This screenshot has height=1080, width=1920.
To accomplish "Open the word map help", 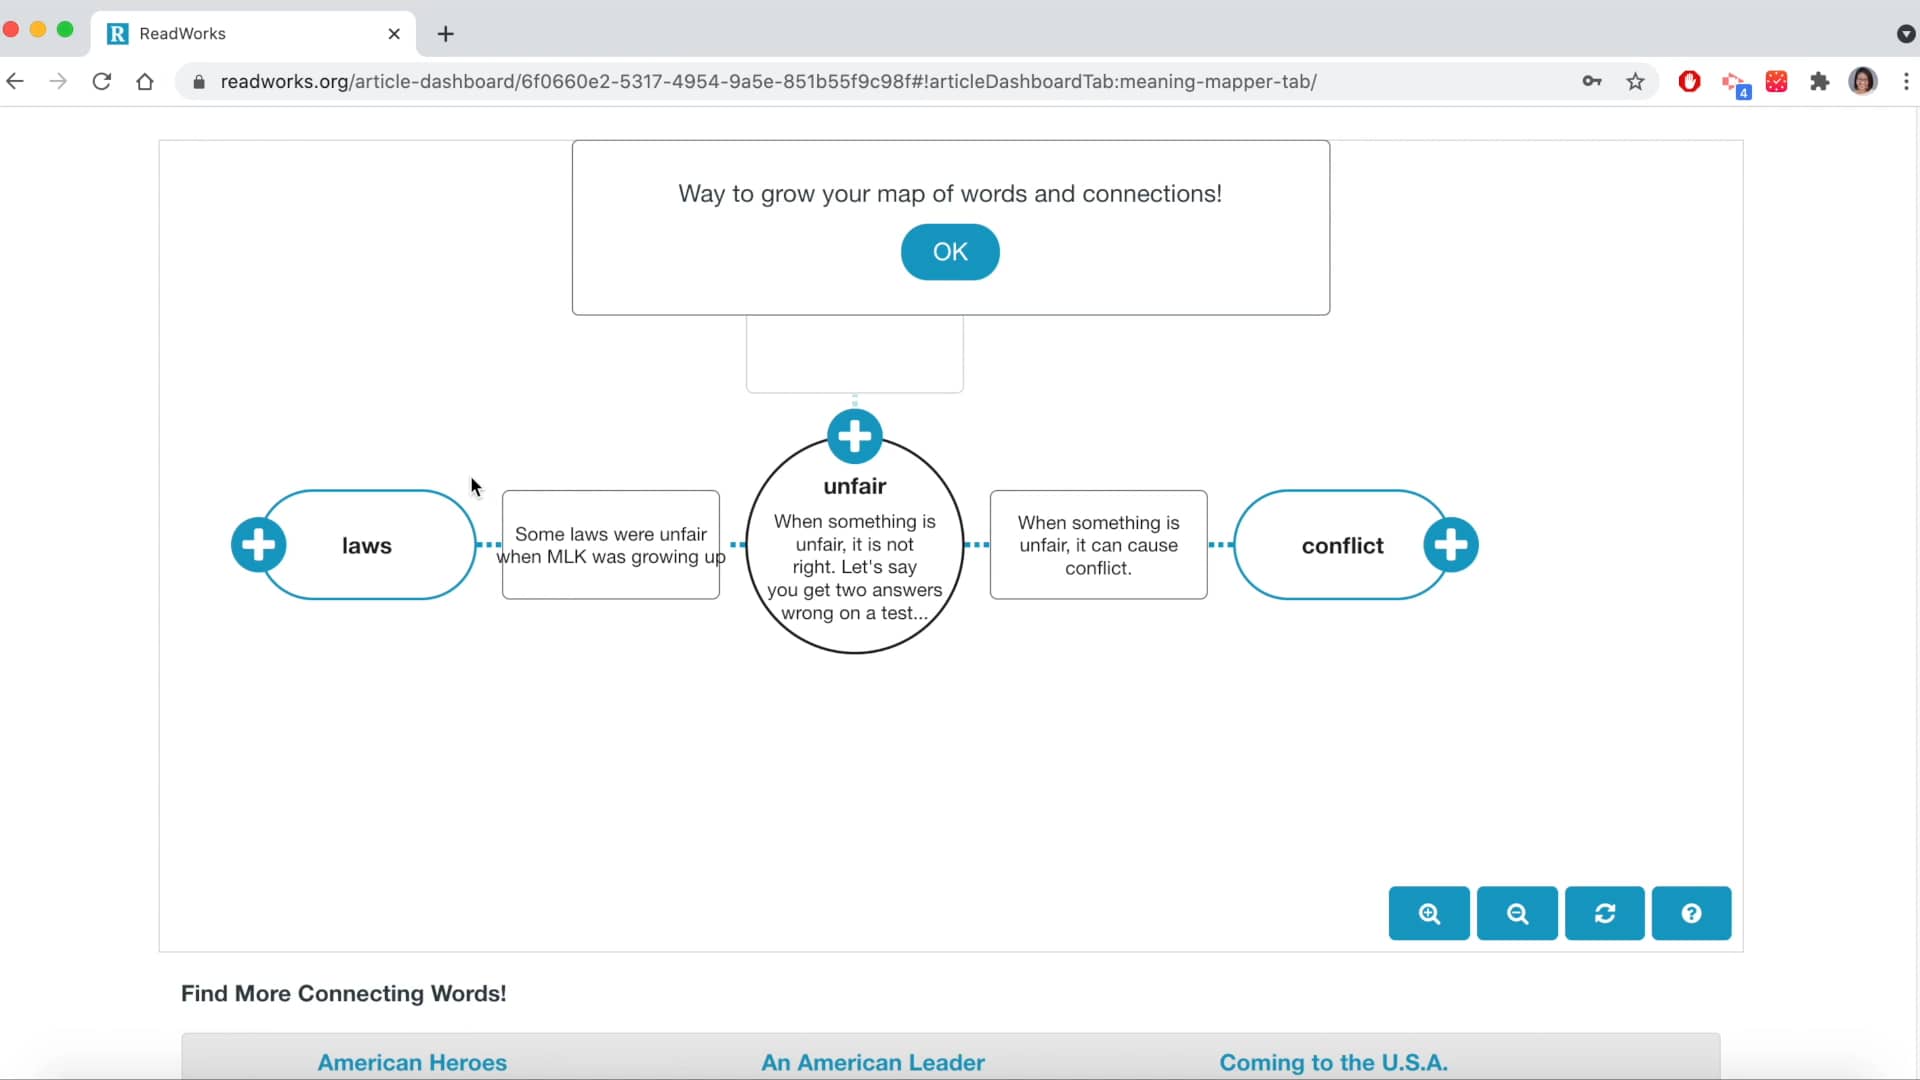I will 1691,913.
